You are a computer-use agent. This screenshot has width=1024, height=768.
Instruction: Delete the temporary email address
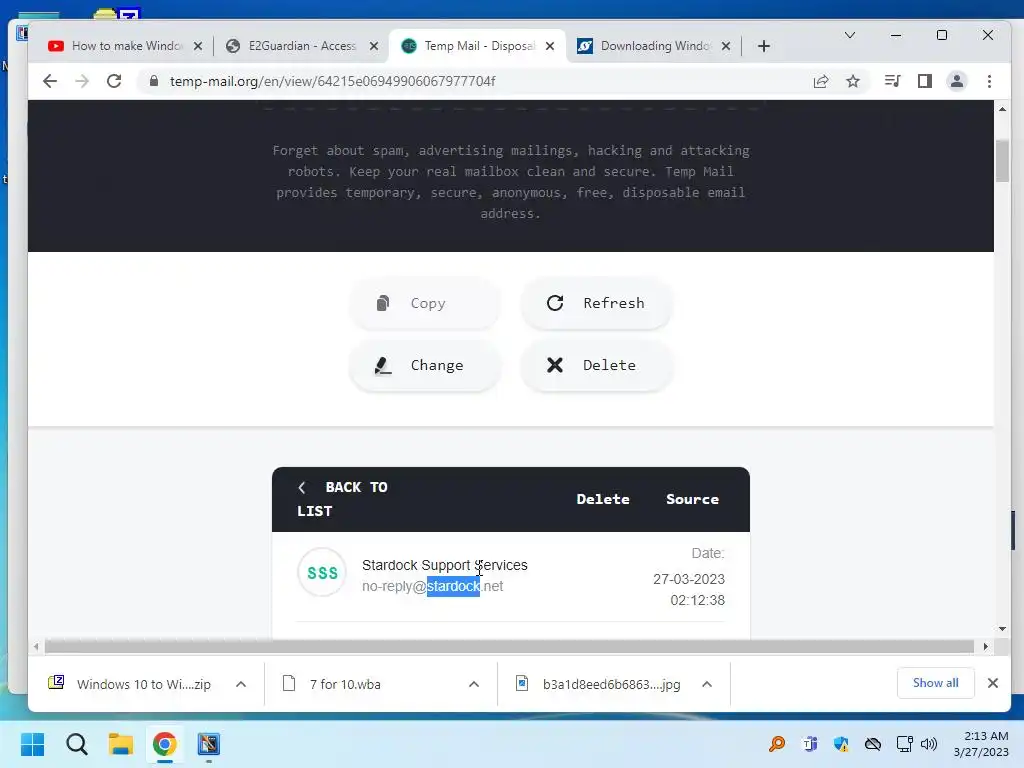(x=596, y=365)
